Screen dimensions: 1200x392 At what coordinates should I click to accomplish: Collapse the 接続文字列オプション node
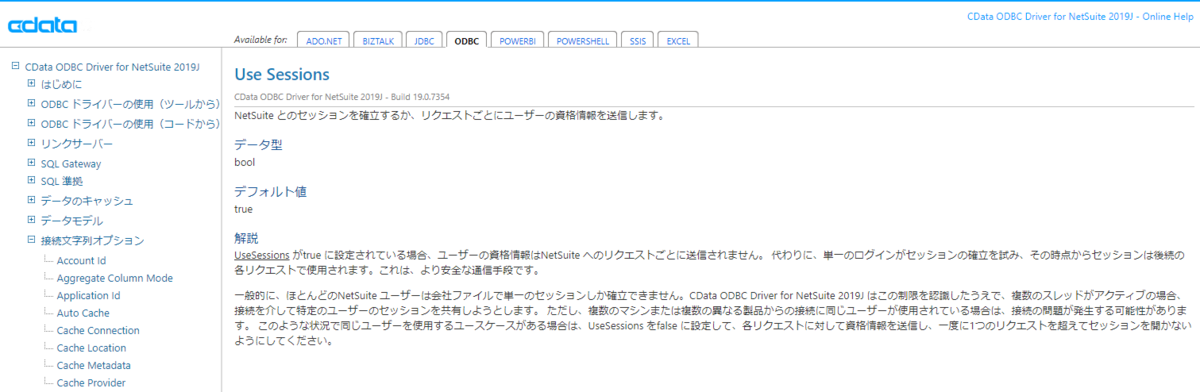coord(31,240)
